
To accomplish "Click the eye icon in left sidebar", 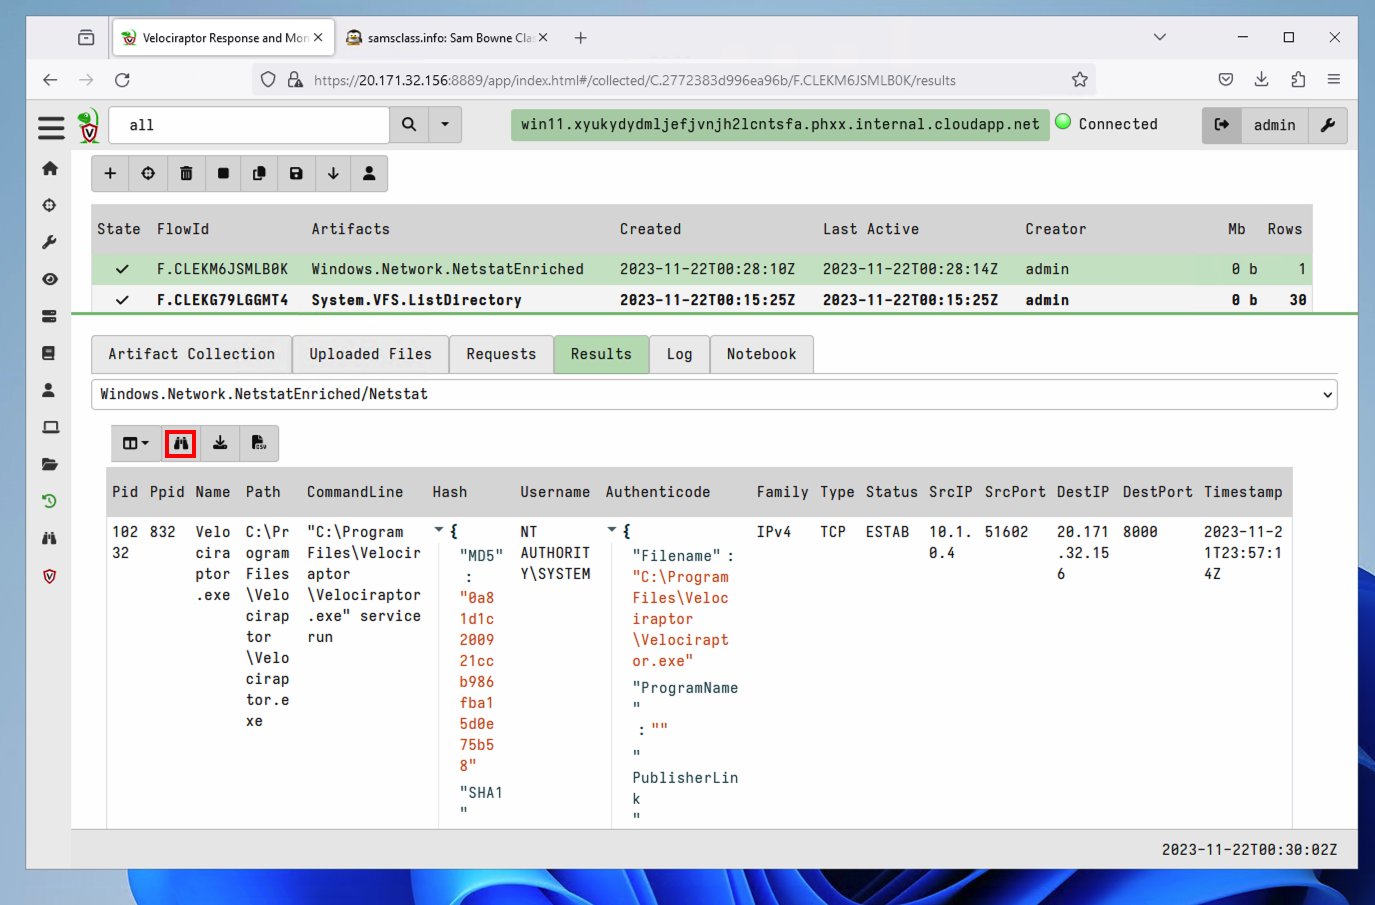I will [50, 279].
